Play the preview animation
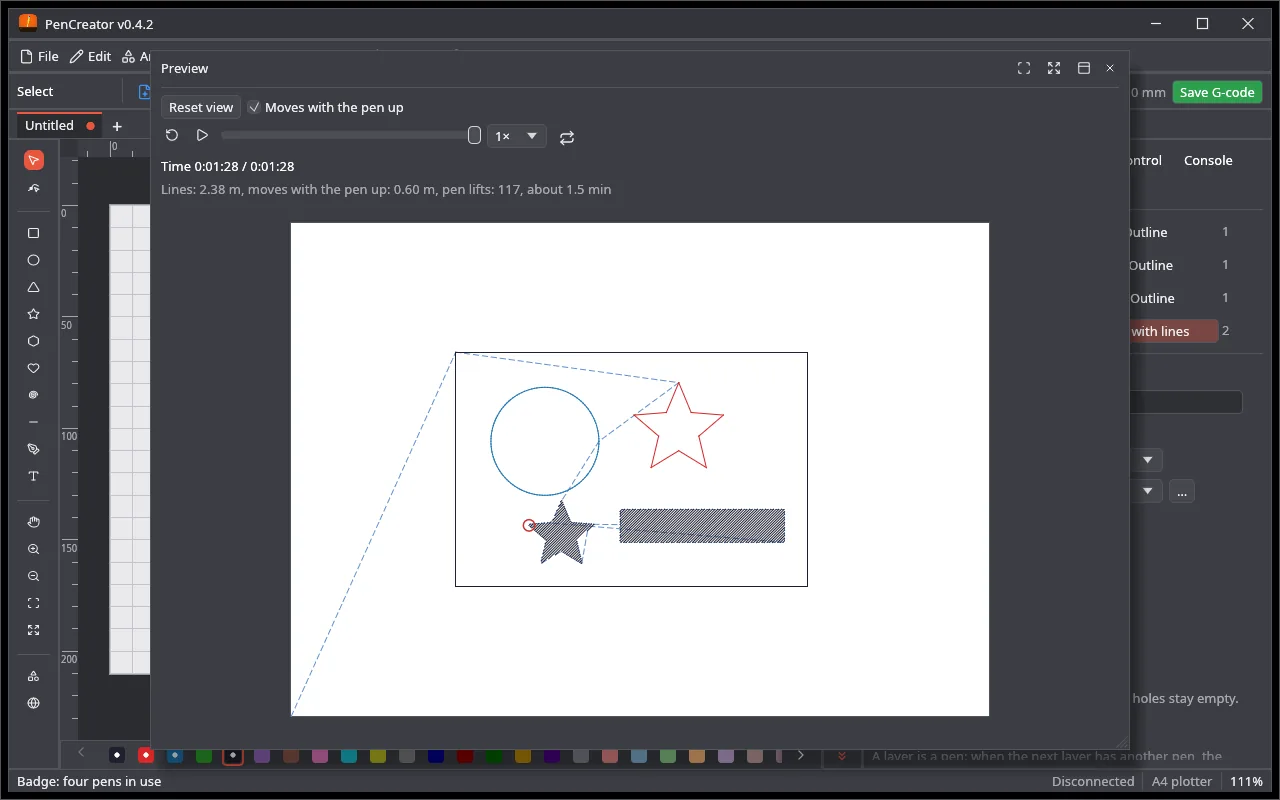 (202, 136)
